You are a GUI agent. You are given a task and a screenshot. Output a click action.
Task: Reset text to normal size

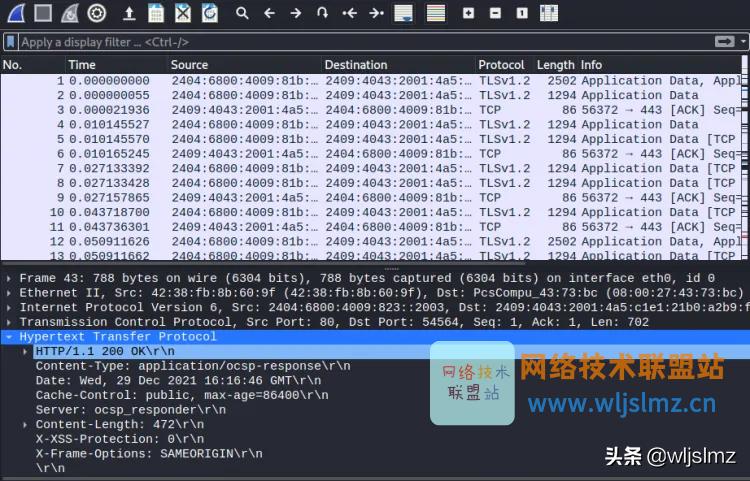tap(522, 13)
